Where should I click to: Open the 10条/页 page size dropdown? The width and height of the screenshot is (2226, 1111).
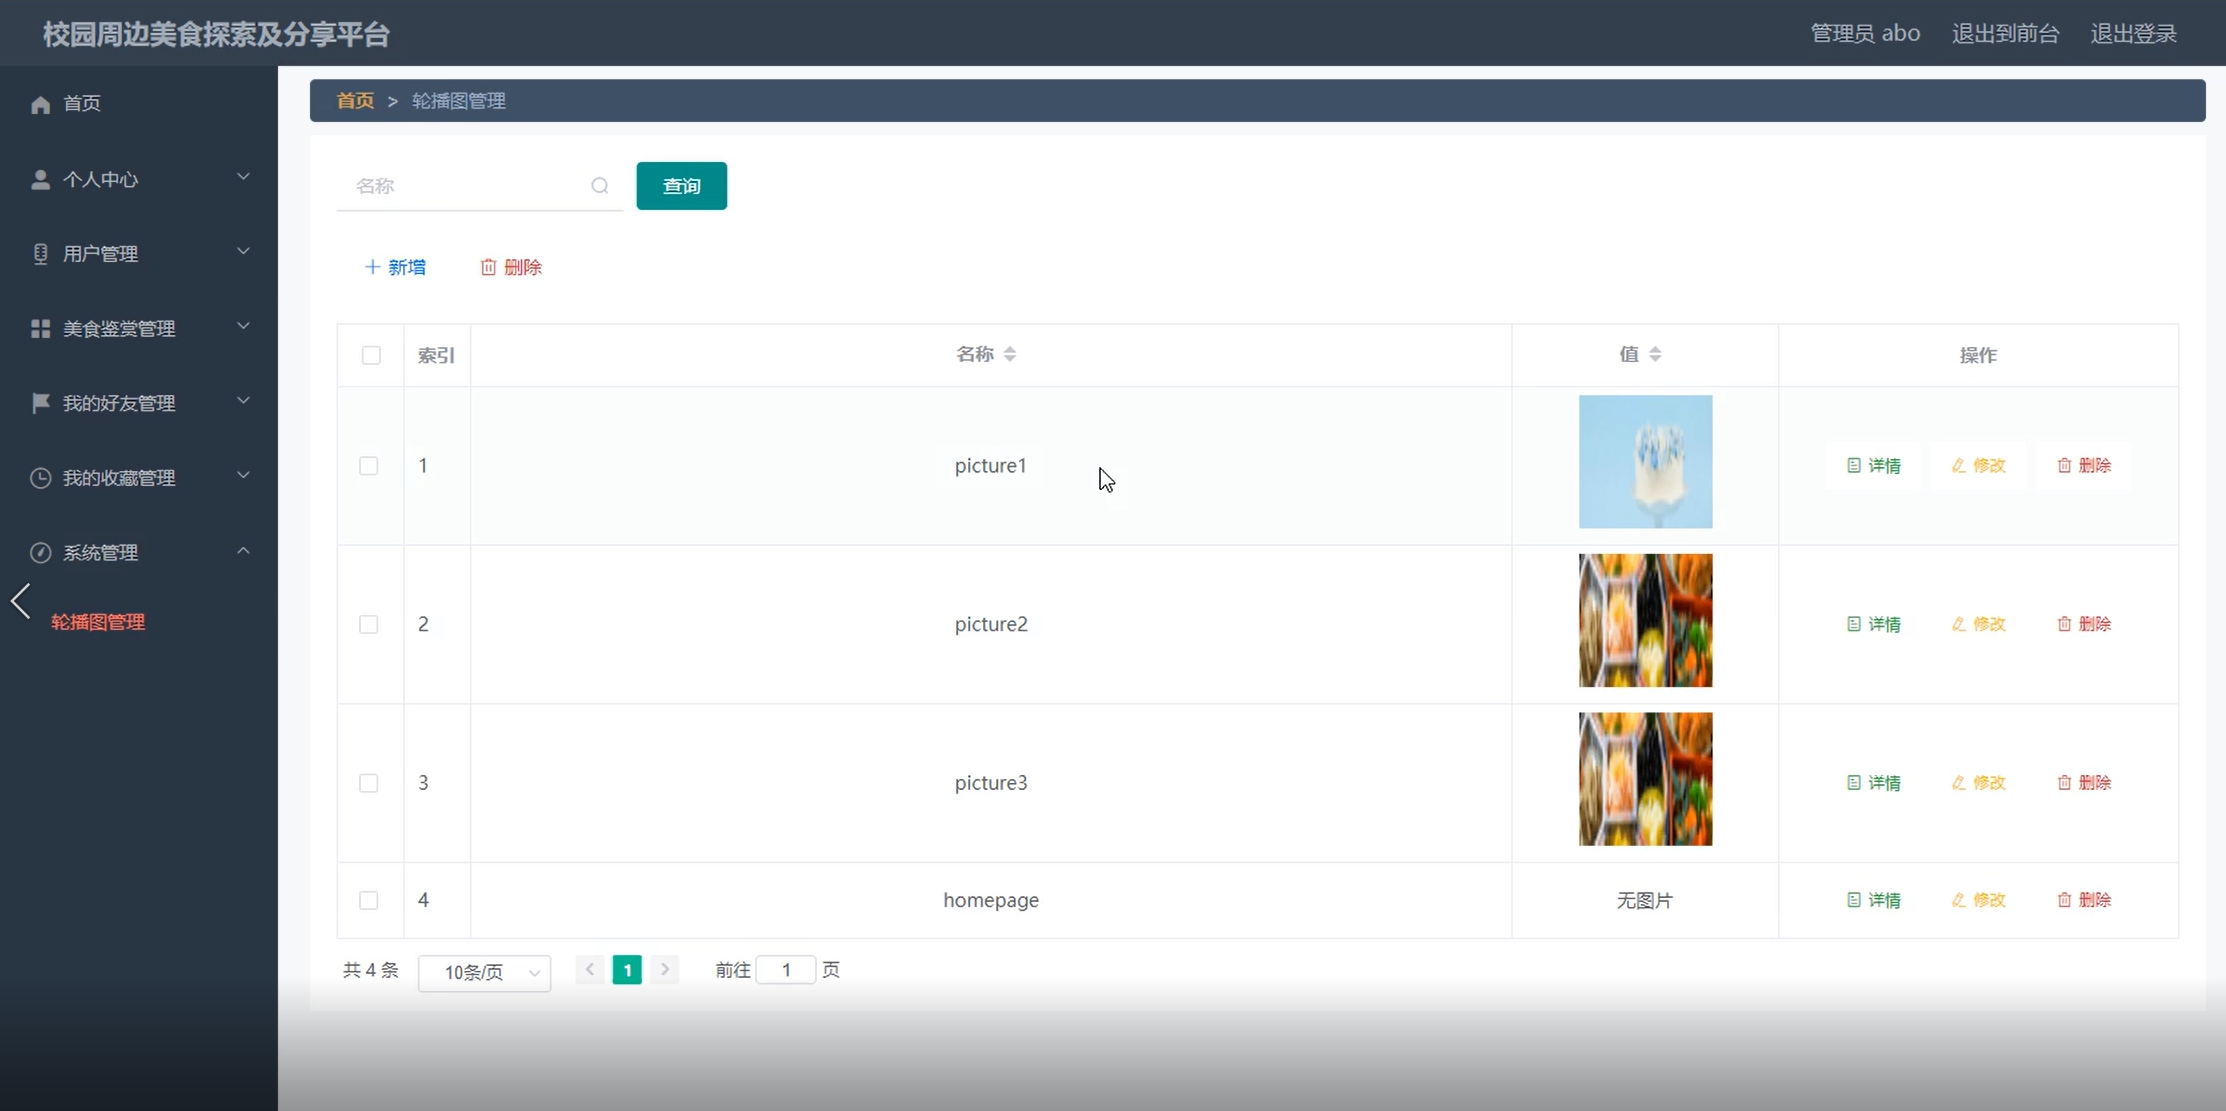(484, 972)
